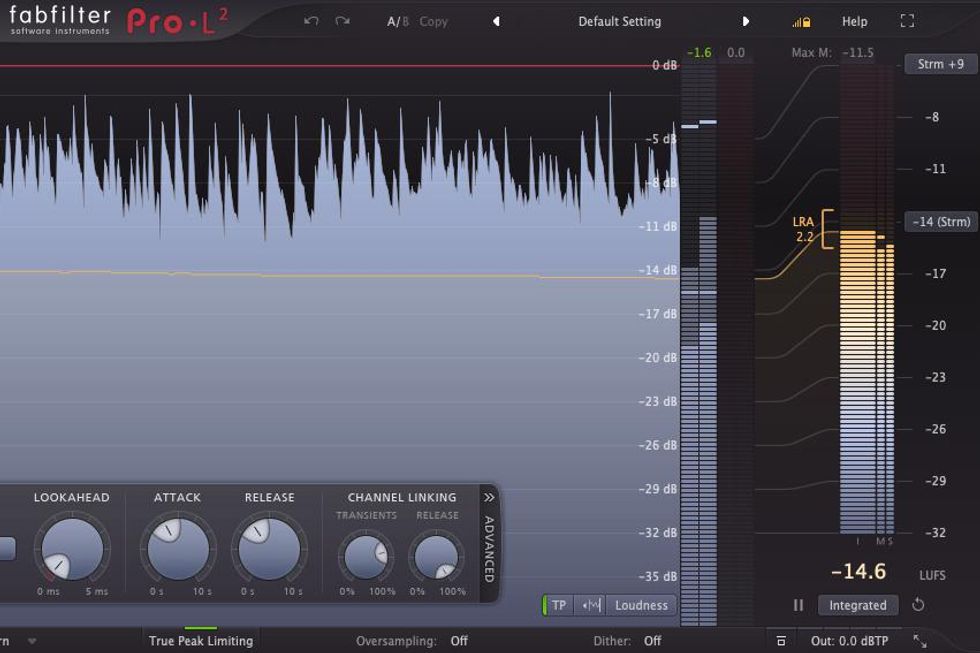Click the waveform display mode icon
Viewport: 980px width, 653px height.
pos(591,605)
